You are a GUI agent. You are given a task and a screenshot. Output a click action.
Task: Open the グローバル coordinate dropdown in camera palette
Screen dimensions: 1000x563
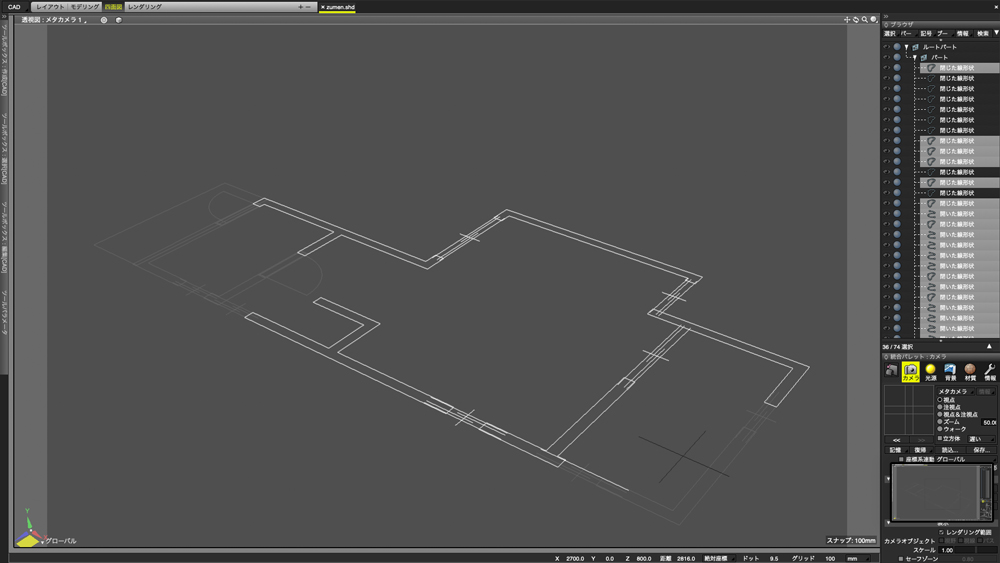point(966,459)
